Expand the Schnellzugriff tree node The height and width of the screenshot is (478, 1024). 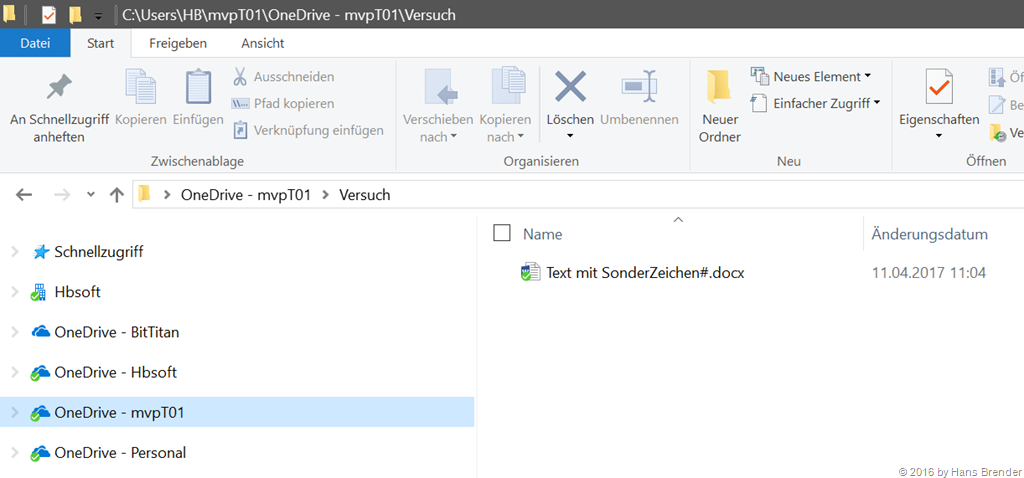pyautogui.click(x=15, y=252)
